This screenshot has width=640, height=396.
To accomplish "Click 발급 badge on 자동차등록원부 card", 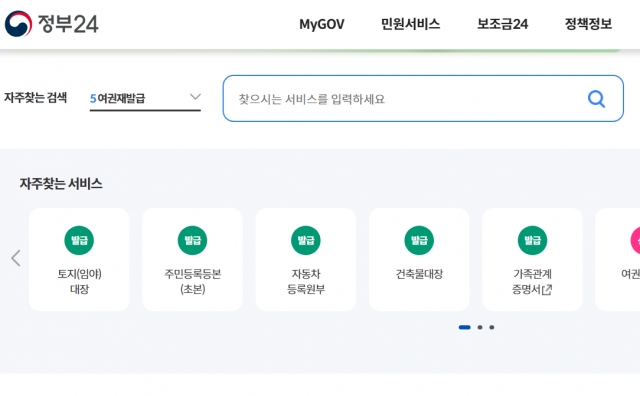I will 306,240.
